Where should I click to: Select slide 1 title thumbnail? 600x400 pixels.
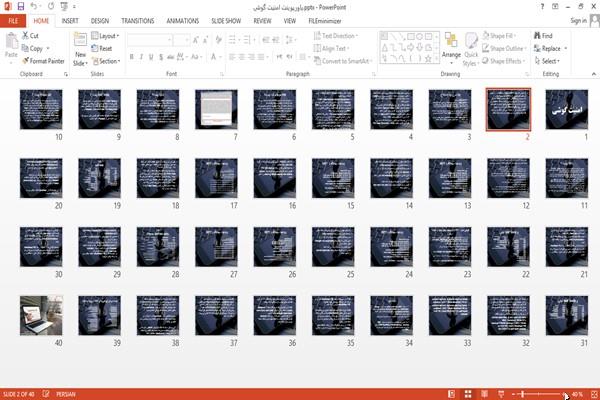pos(567,109)
